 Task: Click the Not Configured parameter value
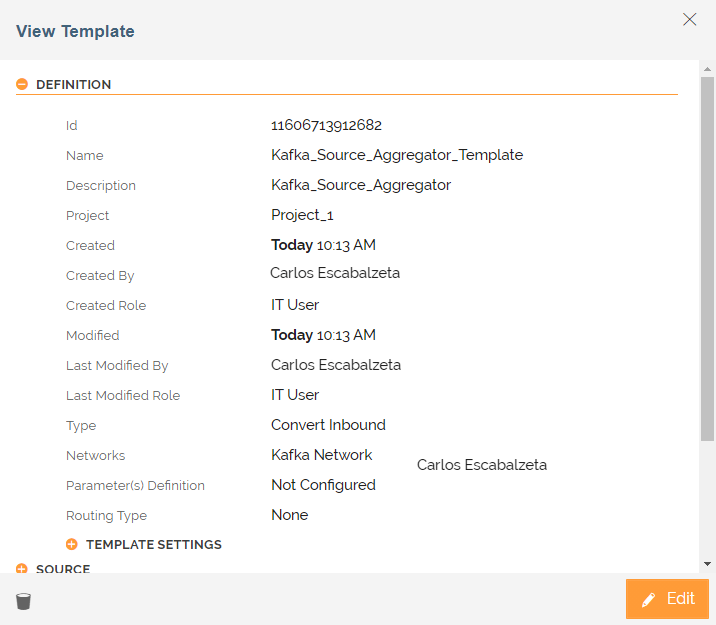(x=323, y=485)
